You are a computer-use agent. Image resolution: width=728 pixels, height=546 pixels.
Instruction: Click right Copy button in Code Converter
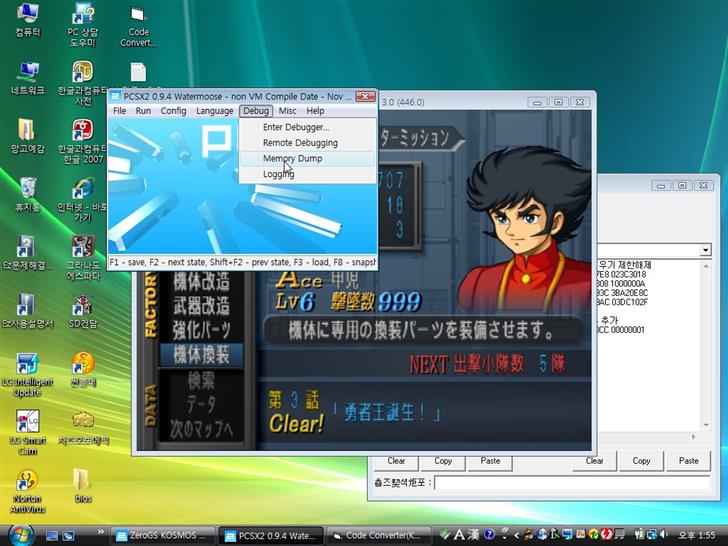point(641,461)
